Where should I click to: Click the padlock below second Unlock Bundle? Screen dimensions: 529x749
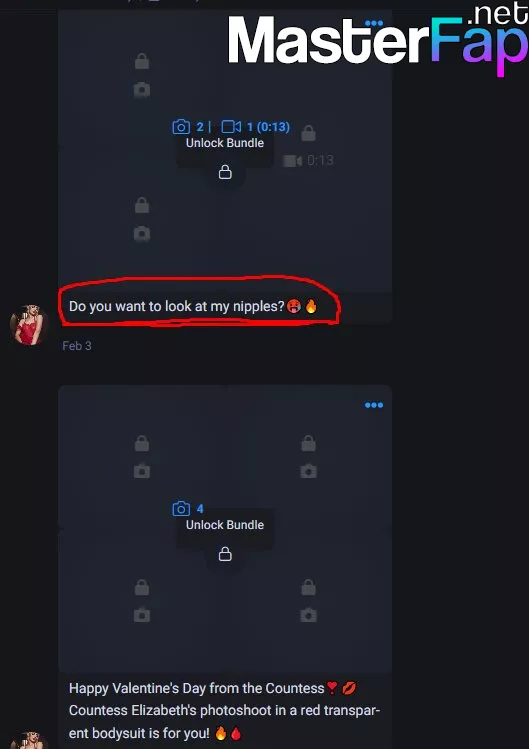pos(225,554)
